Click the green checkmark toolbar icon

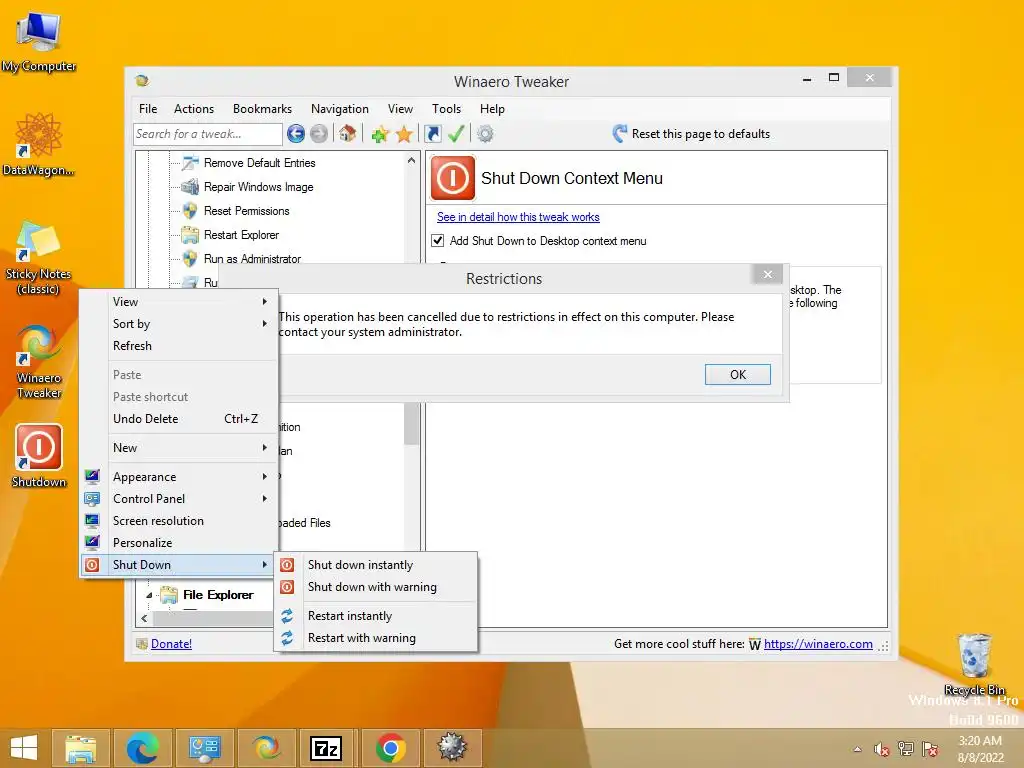[456, 134]
